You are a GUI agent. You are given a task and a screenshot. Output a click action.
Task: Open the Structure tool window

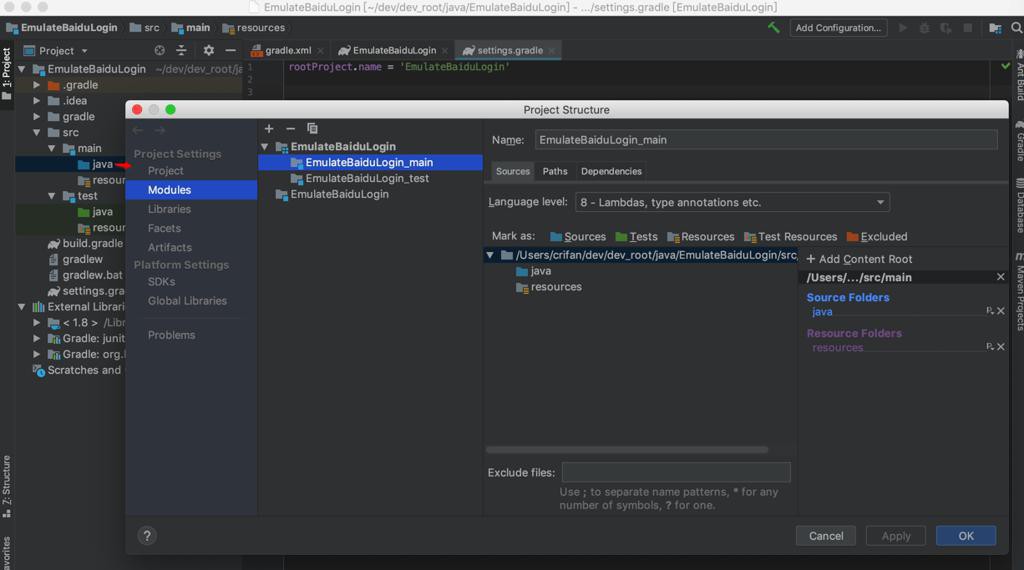7,486
